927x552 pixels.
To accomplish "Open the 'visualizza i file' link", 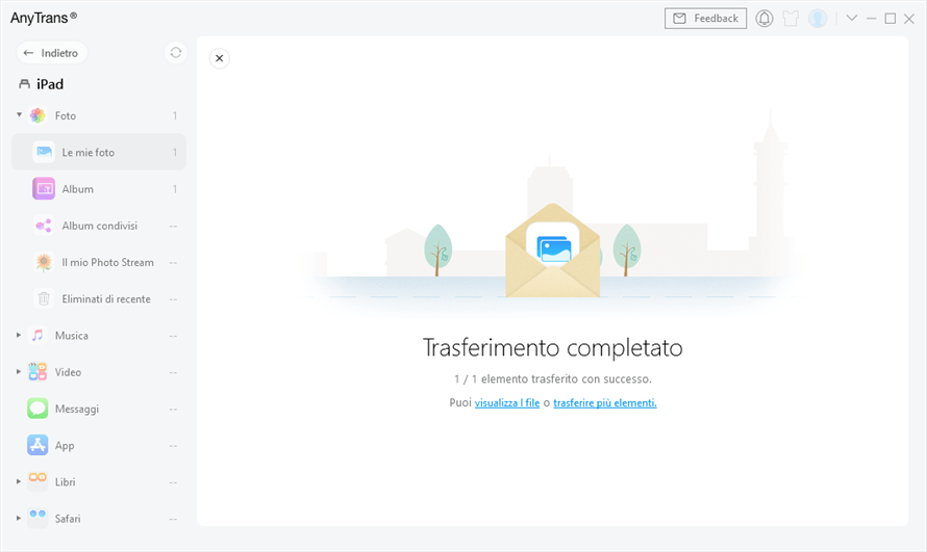I will coord(507,403).
